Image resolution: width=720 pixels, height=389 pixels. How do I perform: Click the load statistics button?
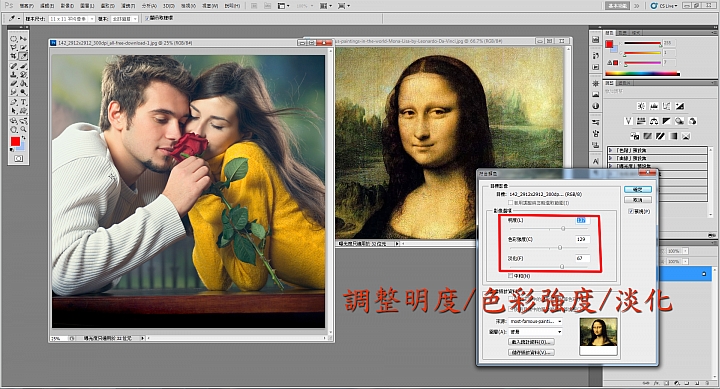531,342
